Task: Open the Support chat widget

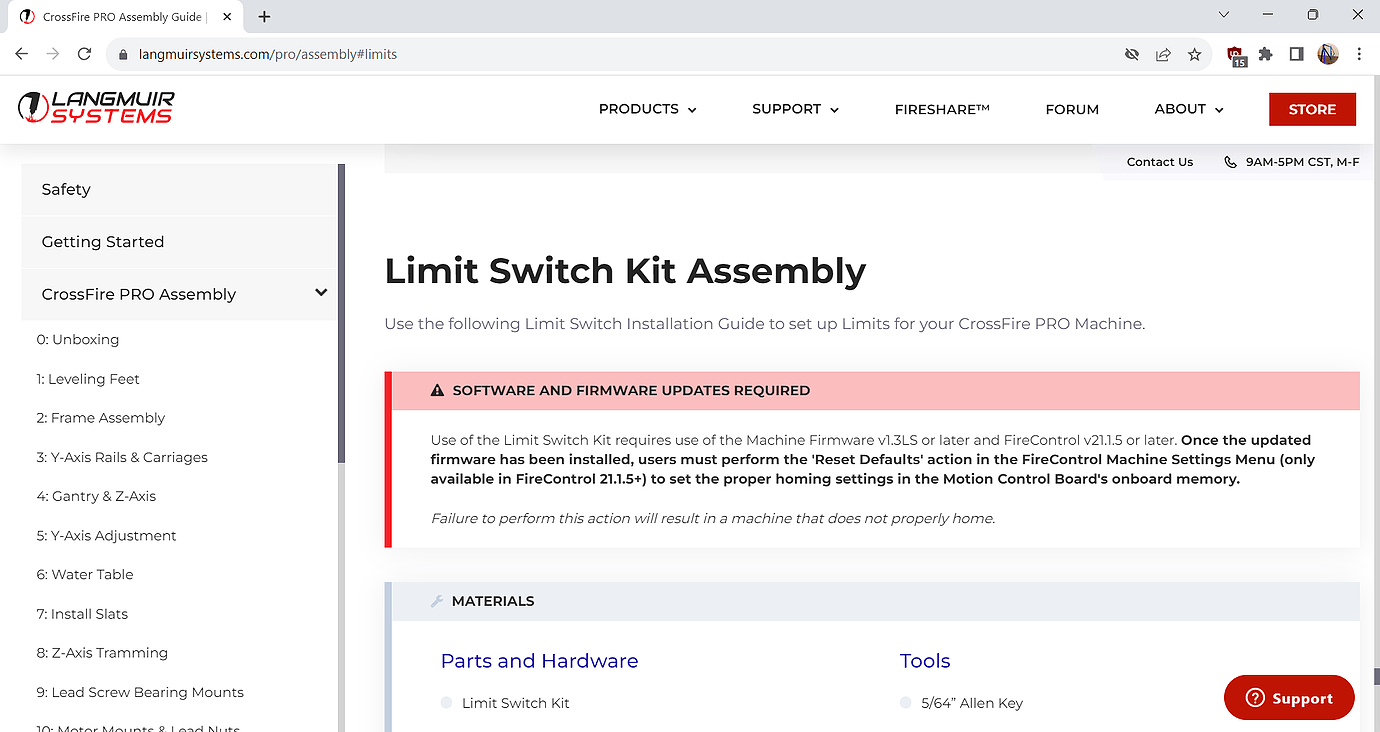Action: click(x=1288, y=697)
